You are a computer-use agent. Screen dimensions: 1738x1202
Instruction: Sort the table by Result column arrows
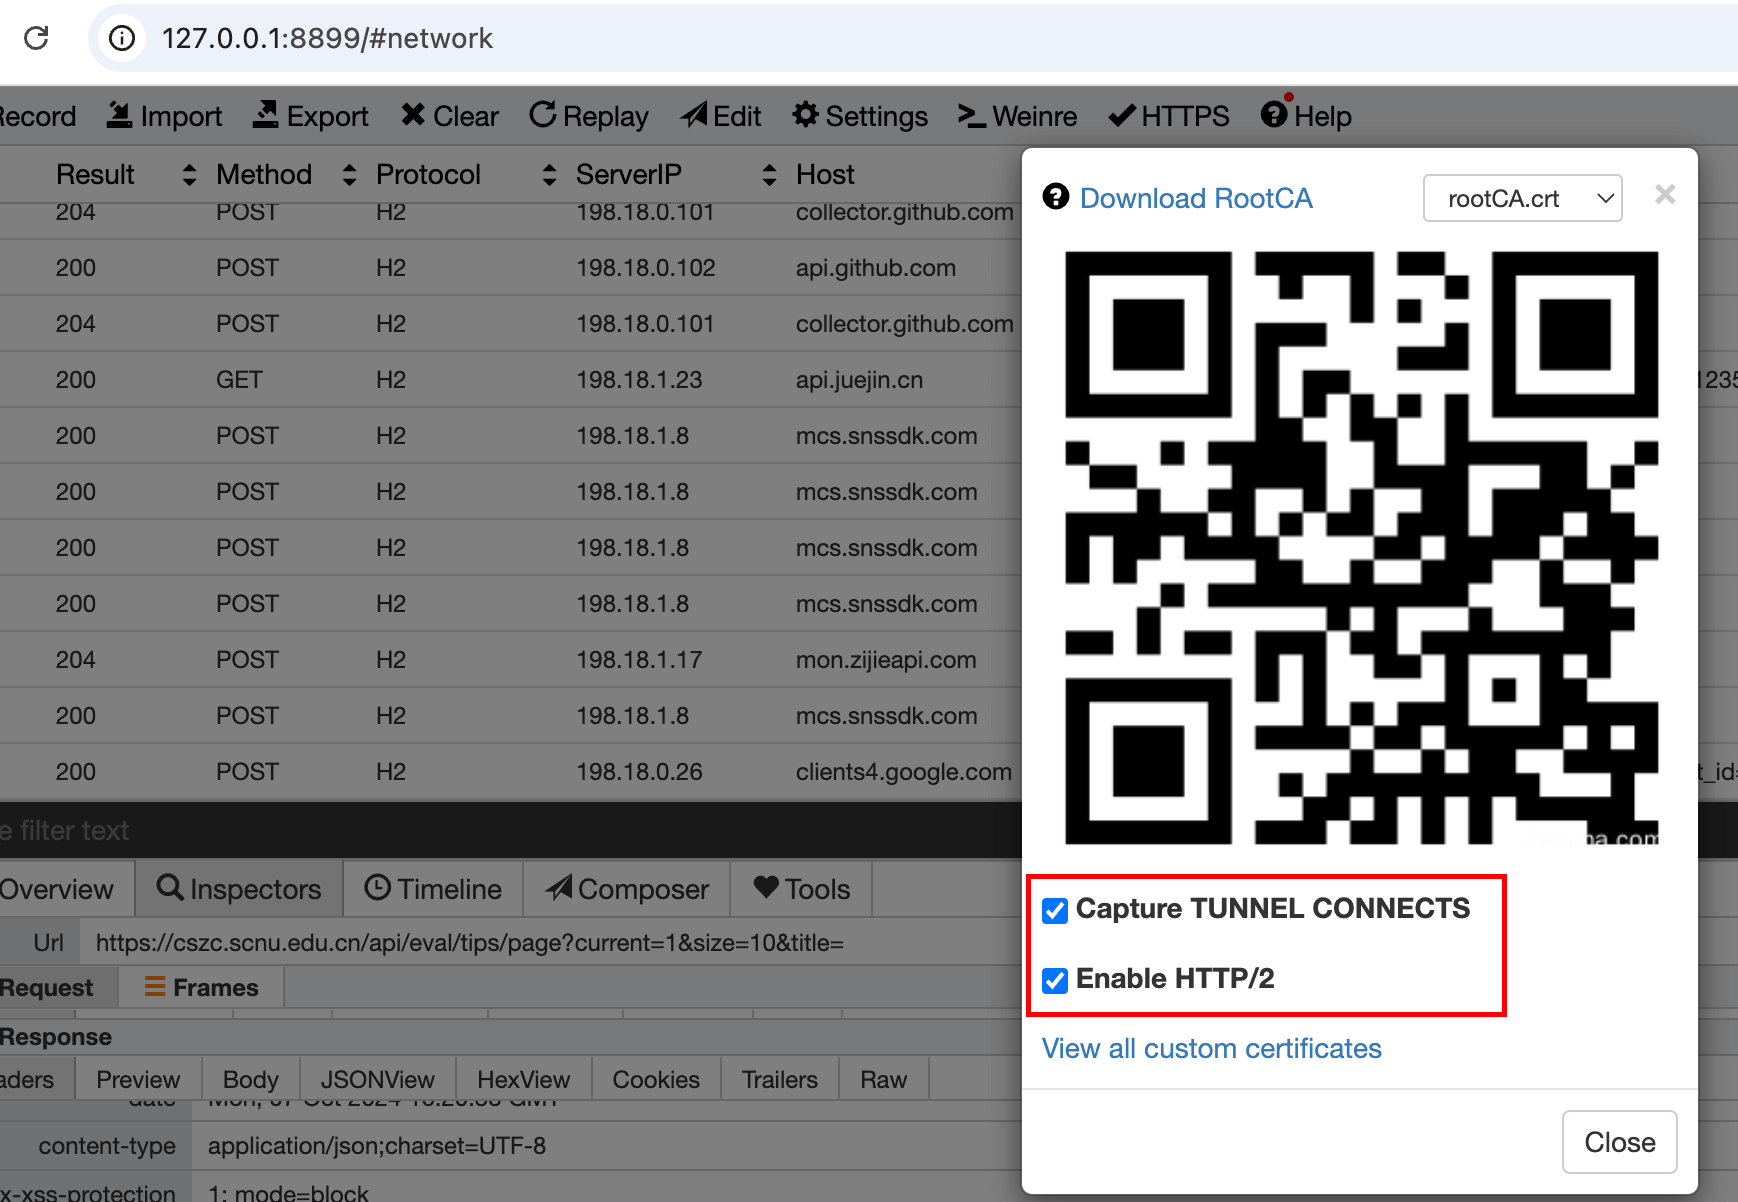pos(189,175)
